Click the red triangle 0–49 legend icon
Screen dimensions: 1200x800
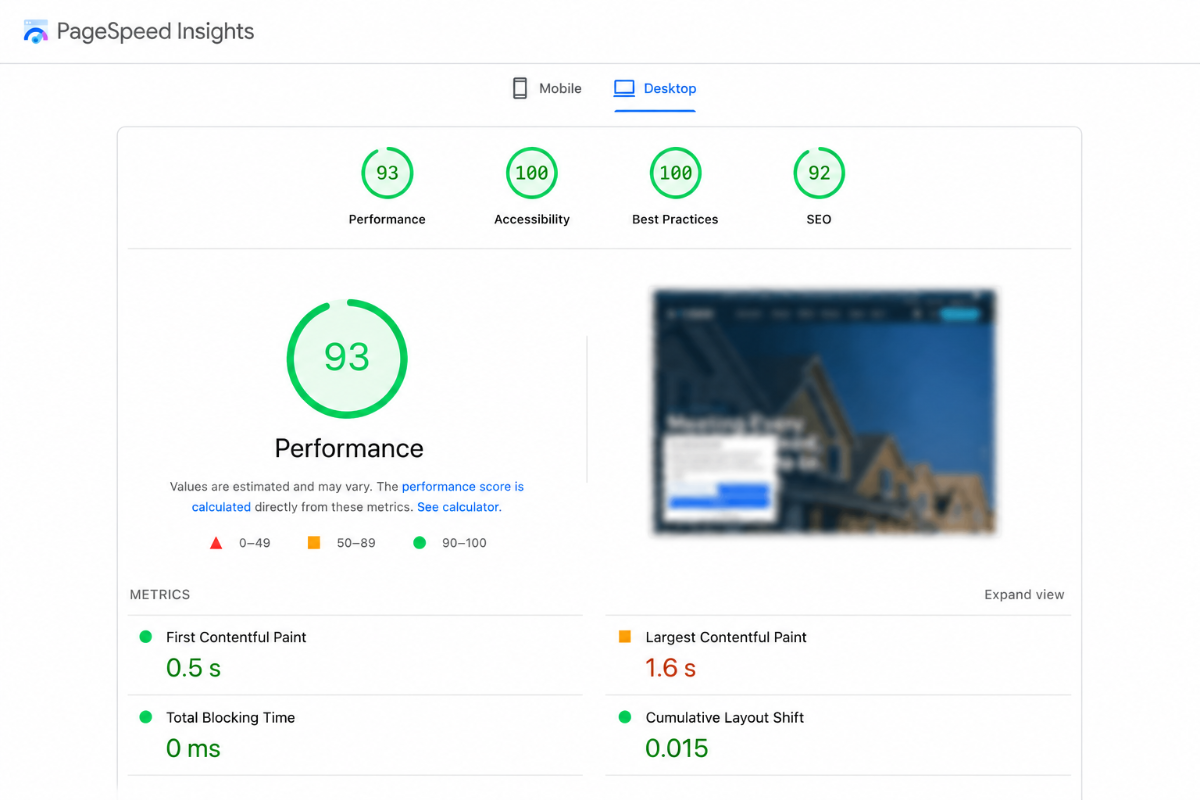pyautogui.click(x=216, y=543)
